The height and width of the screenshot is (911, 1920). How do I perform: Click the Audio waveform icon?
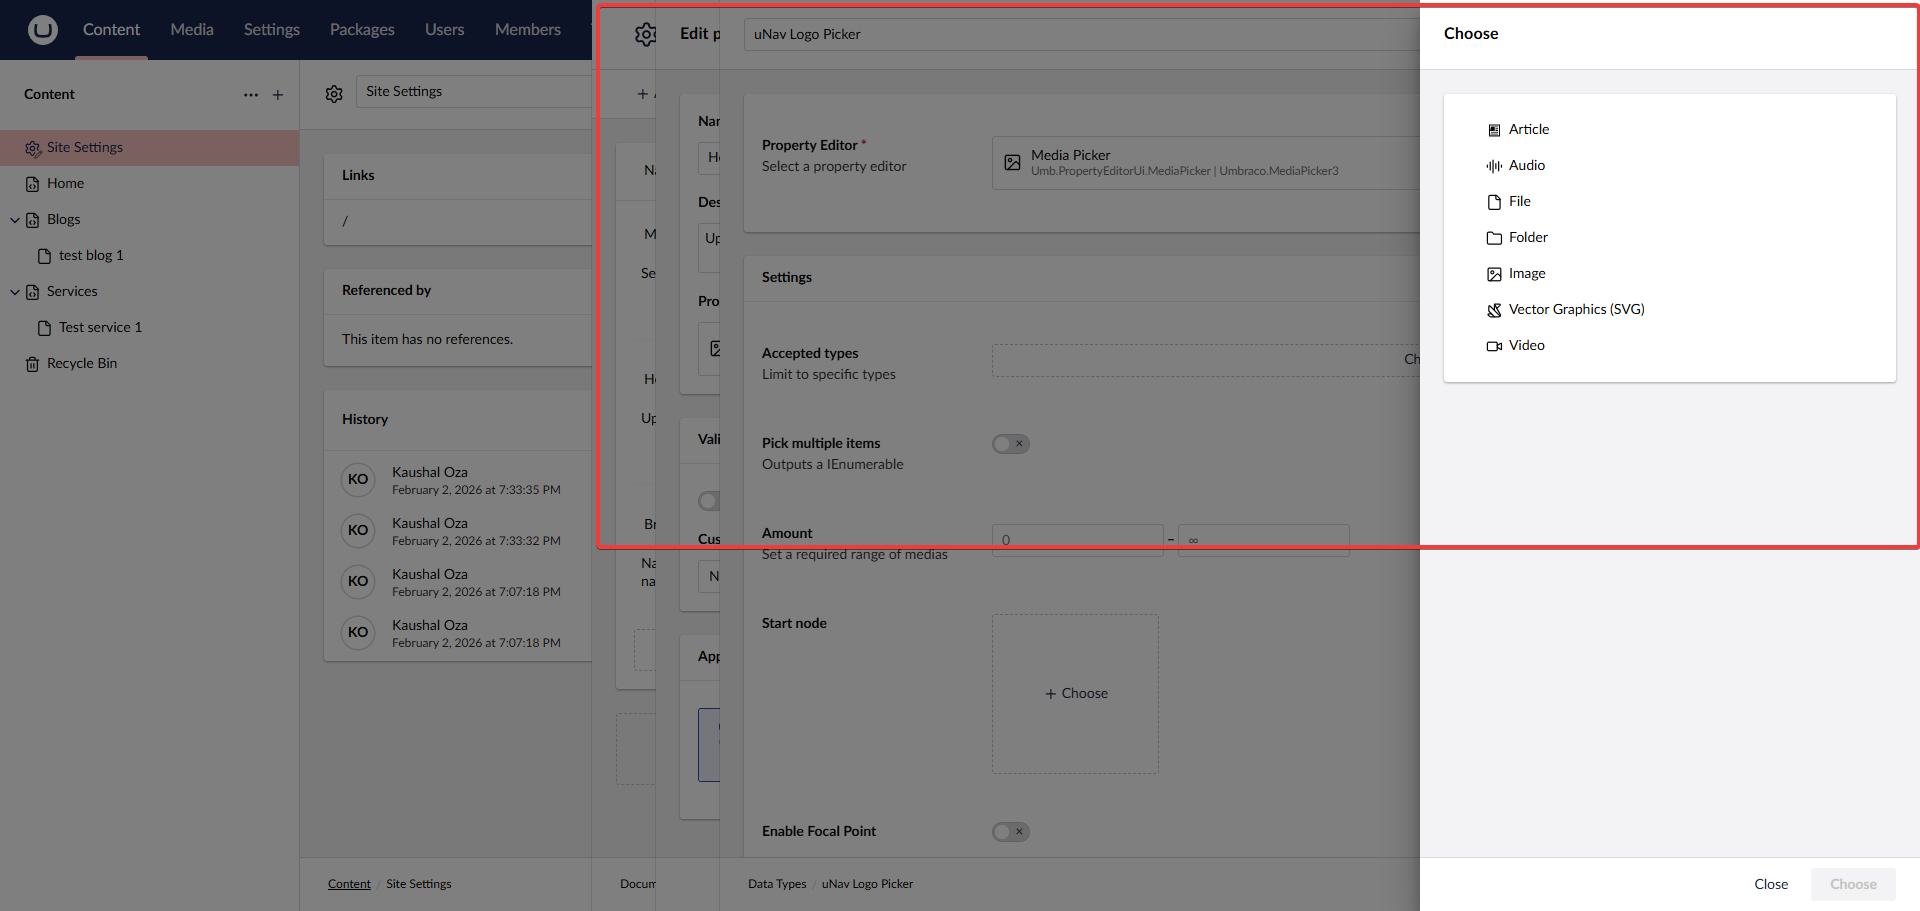(x=1494, y=166)
